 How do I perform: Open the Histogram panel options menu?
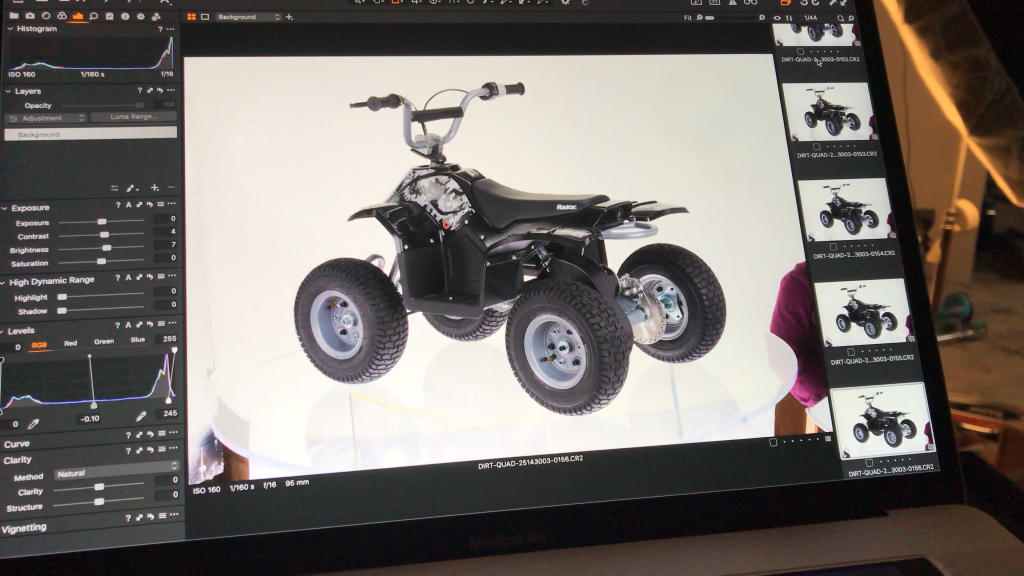pyautogui.click(x=171, y=29)
